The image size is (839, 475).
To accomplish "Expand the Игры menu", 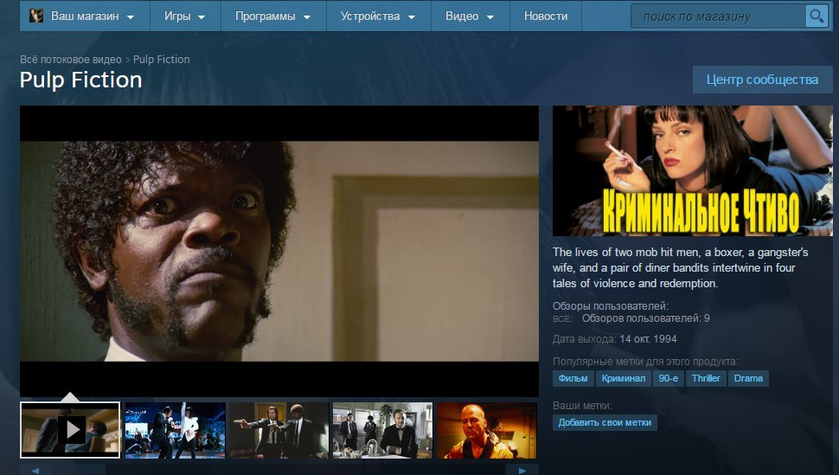I will click(x=185, y=16).
